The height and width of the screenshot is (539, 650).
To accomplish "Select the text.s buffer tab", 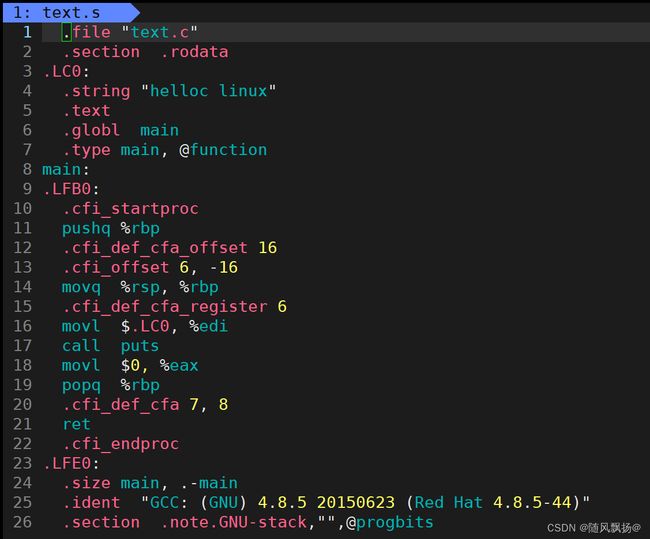I will click(x=70, y=12).
